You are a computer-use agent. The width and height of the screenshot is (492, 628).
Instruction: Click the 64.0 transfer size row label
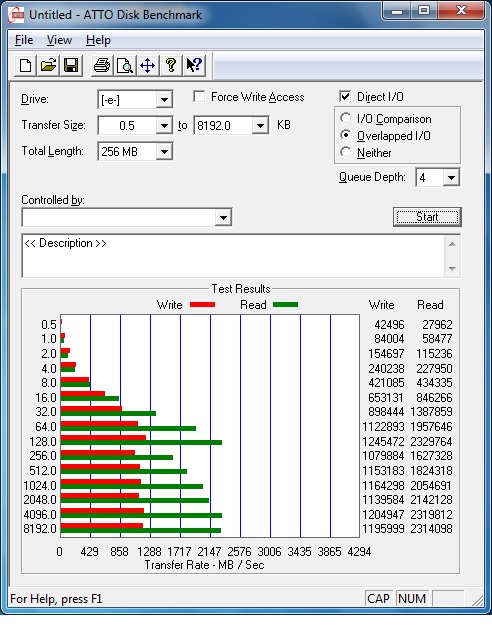click(46, 427)
